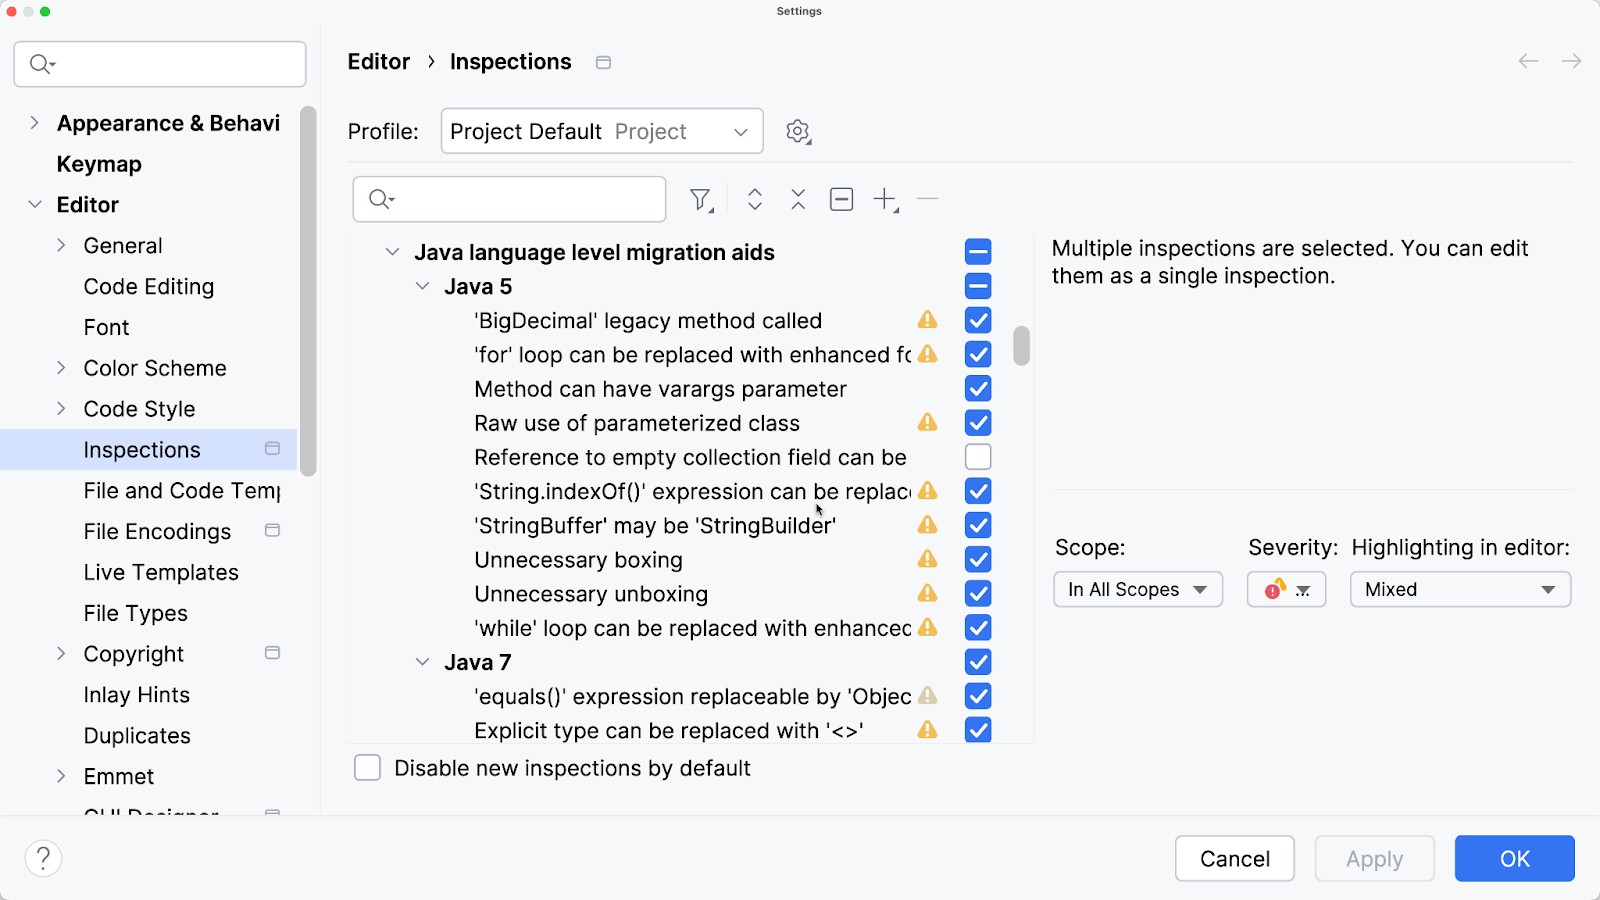Click the inspections search field
The width and height of the screenshot is (1600, 900).
pos(525,200)
